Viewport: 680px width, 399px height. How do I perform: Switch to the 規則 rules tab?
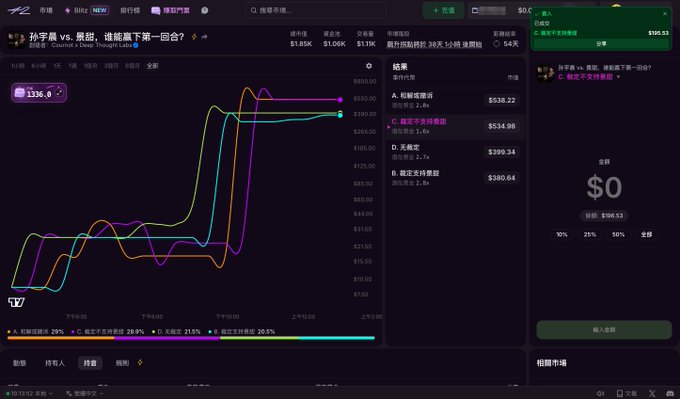click(122, 363)
